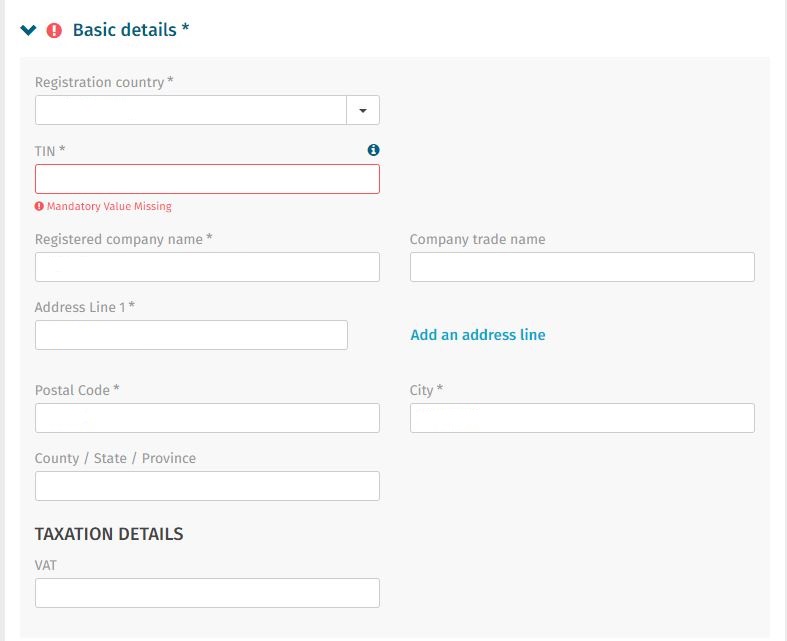
Task: Click the Add an address line link
Action: pyautogui.click(x=478, y=335)
